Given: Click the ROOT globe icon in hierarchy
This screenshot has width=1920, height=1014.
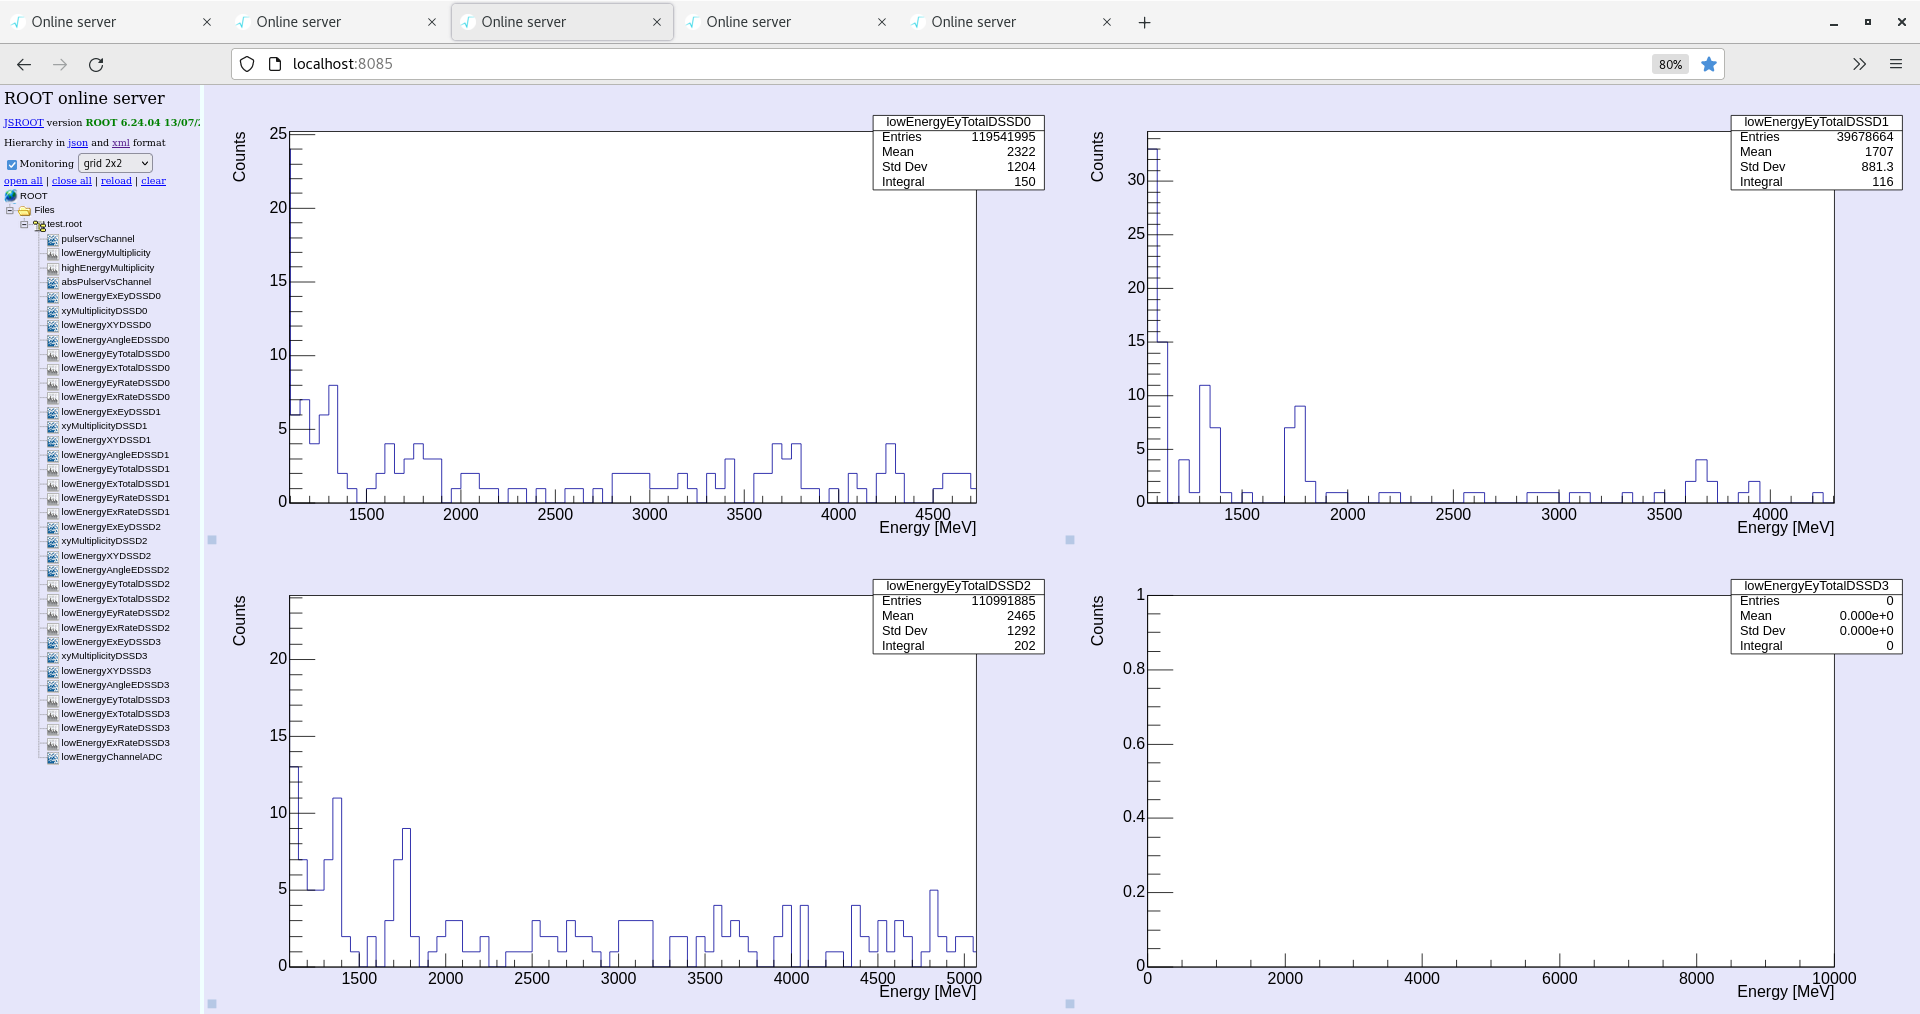Looking at the screenshot, I should coord(11,196).
